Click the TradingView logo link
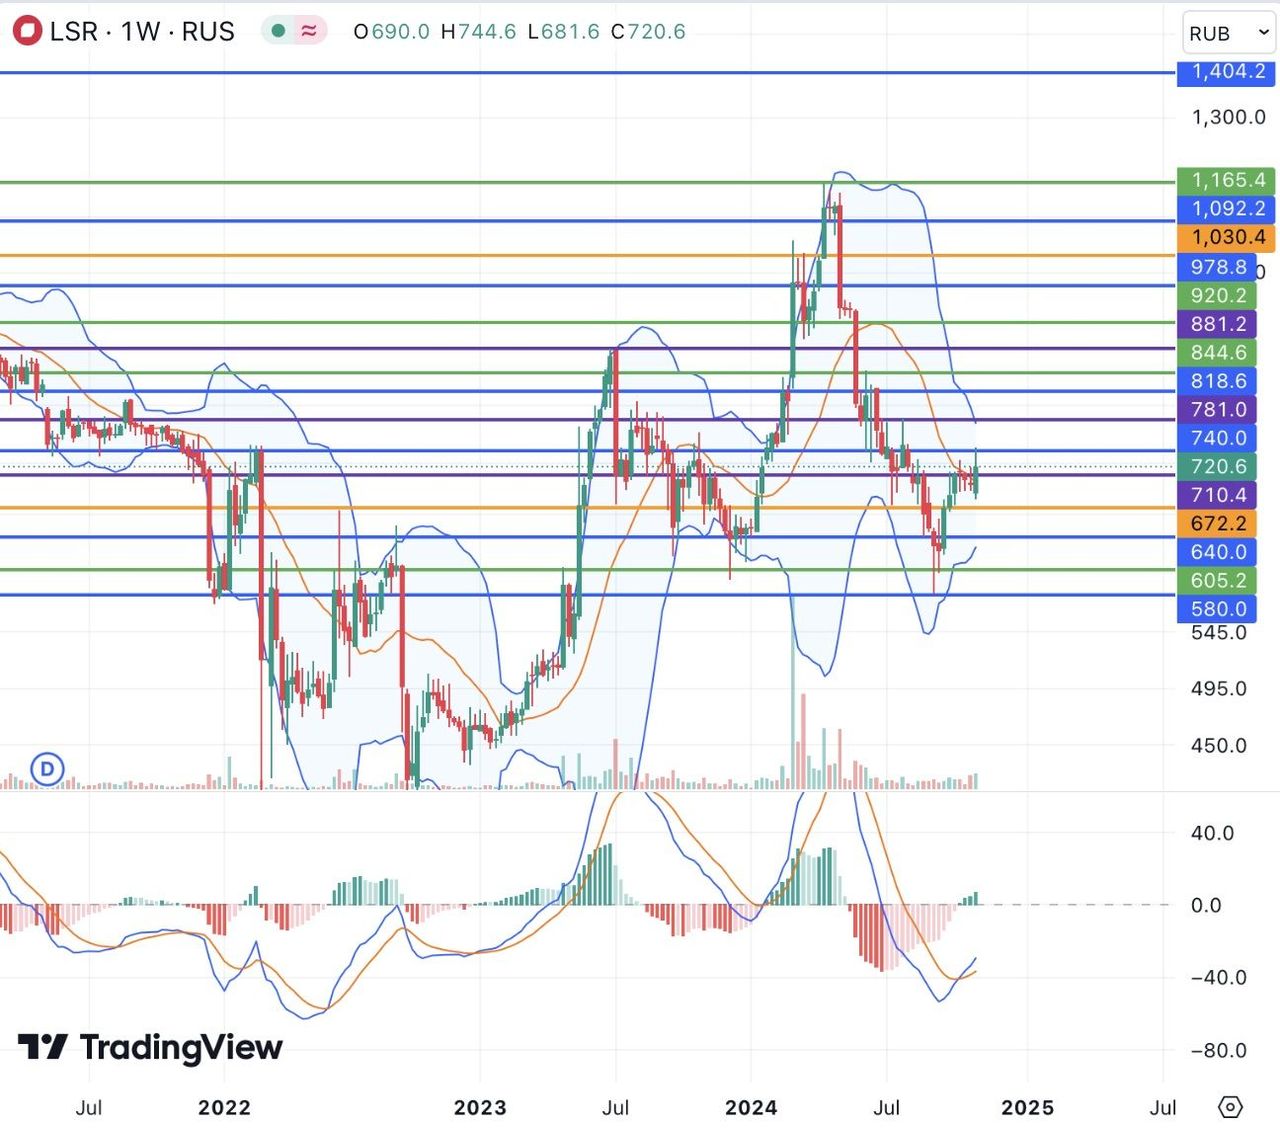The width and height of the screenshot is (1280, 1129). [x=150, y=1047]
